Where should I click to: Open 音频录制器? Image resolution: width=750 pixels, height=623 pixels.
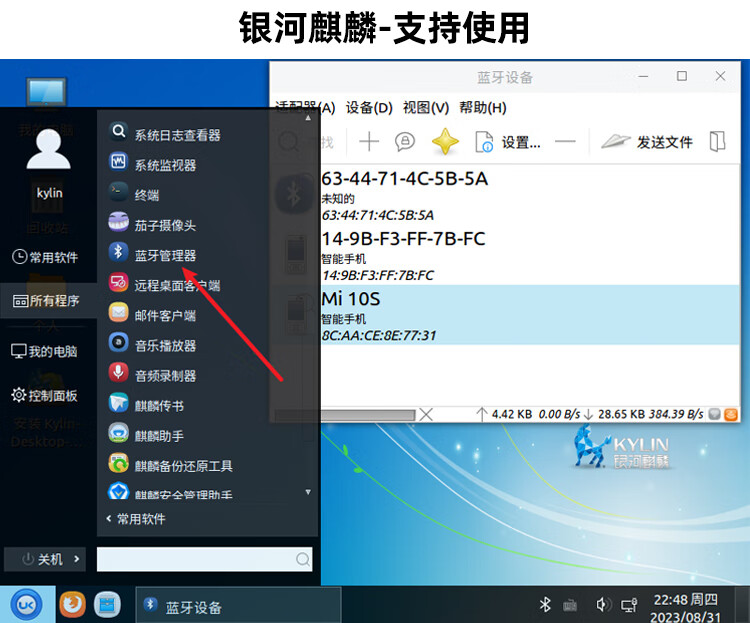153,375
